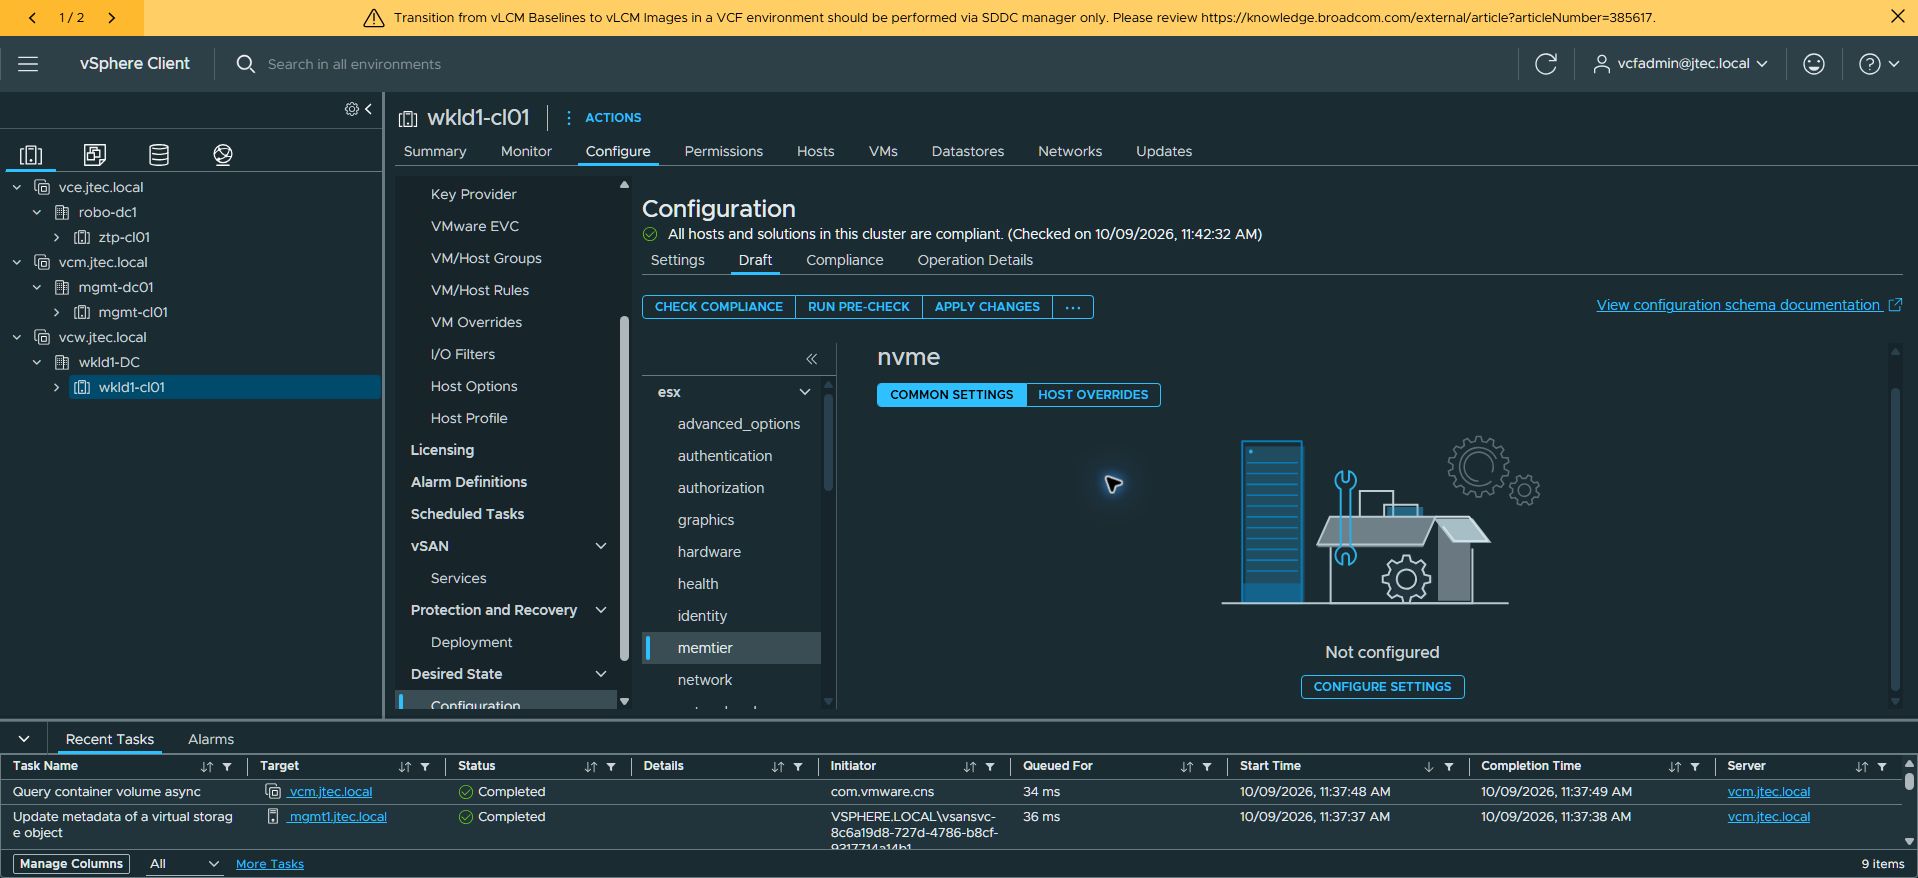This screenshot has width=1918, height=878.
Task: Collapse the vSAN settings section
Action: pos(601,546)
